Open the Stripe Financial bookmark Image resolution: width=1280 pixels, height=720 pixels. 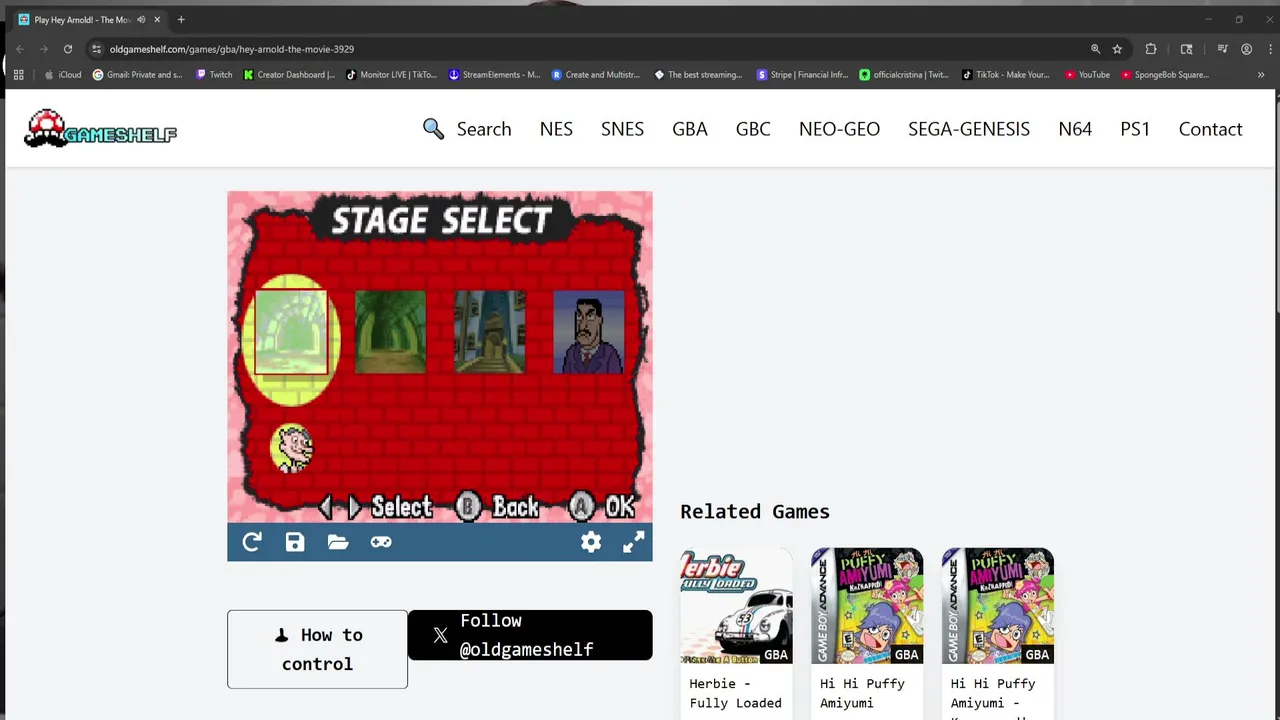tap(802, 75)
